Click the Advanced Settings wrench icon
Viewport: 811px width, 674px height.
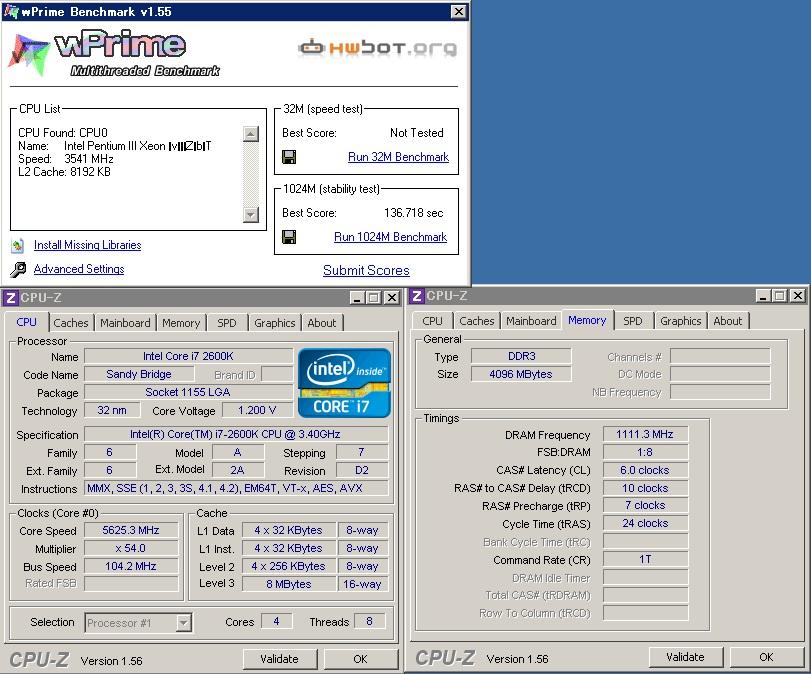(18, 269)
